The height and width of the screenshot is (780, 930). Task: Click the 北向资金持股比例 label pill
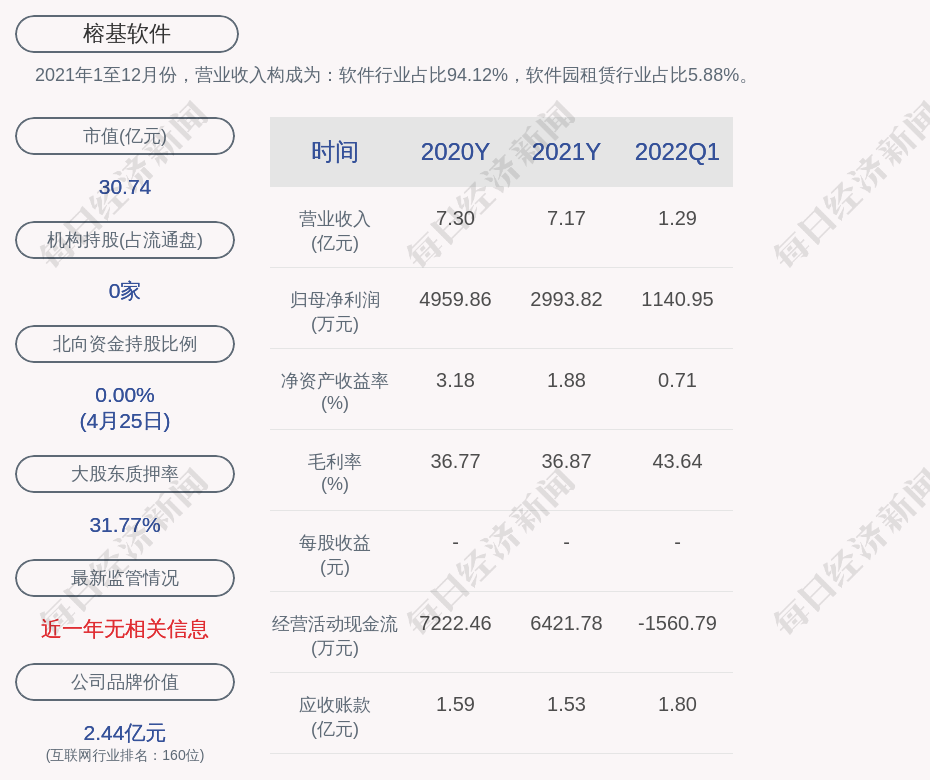[x=125, y=343]
